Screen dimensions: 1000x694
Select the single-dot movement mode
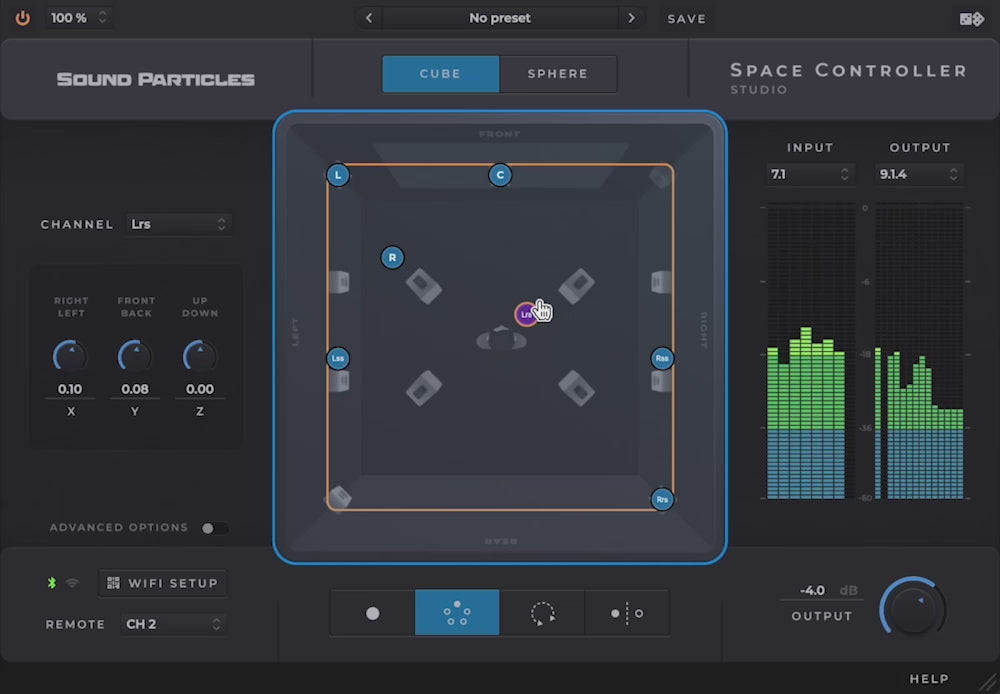372,613
